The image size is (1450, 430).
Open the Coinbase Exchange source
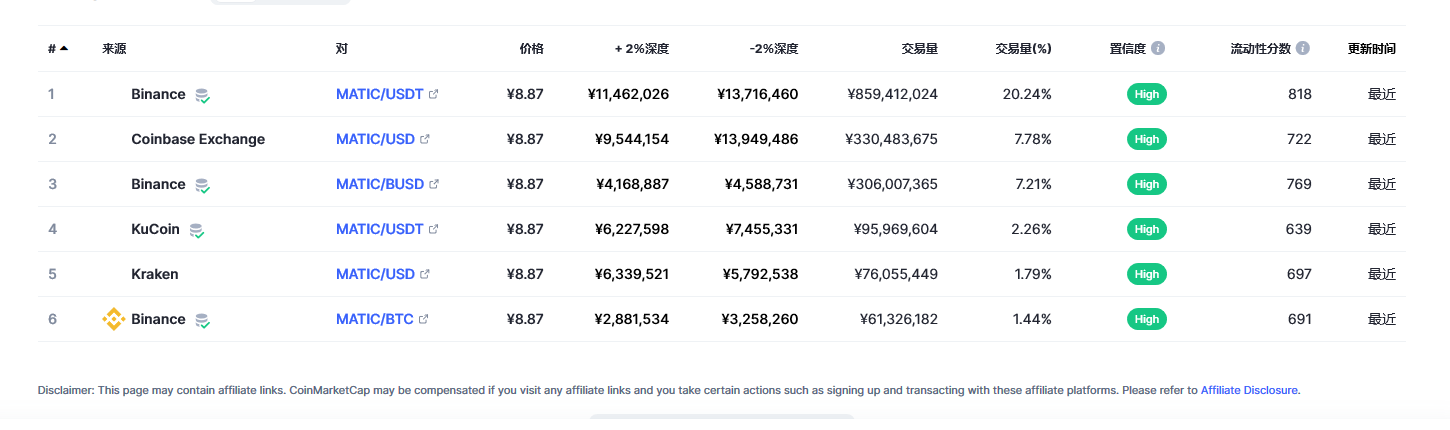click(x=198, y=139)
